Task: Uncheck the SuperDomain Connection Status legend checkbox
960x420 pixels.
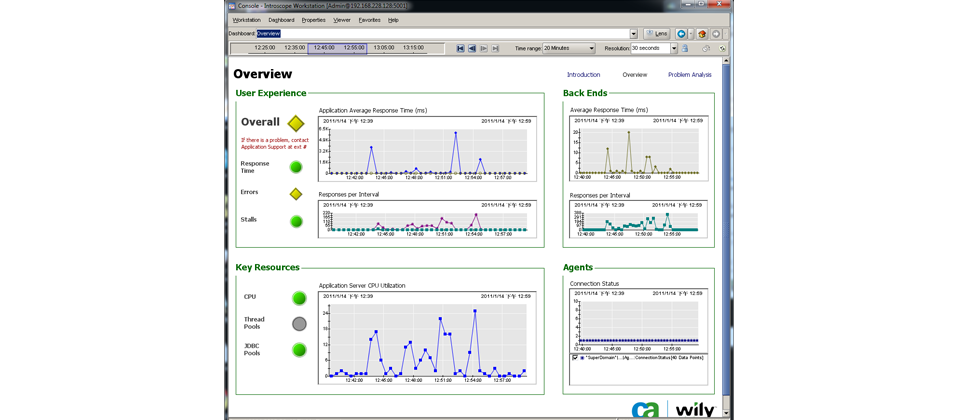Action: click(x=574, y=357)
